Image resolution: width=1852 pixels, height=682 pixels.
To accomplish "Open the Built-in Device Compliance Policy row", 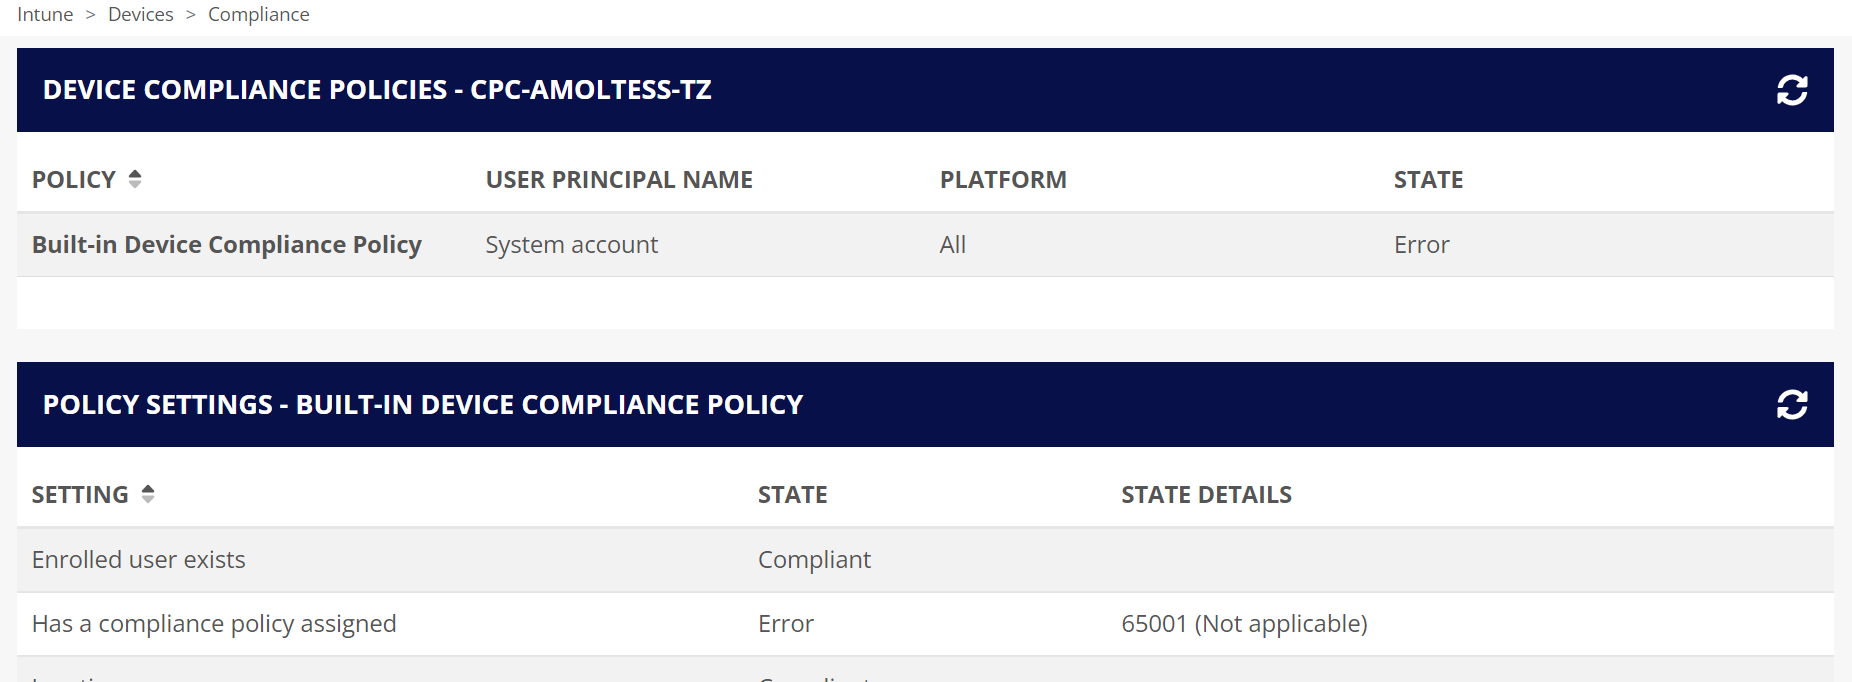I will (x=227, y=245).
